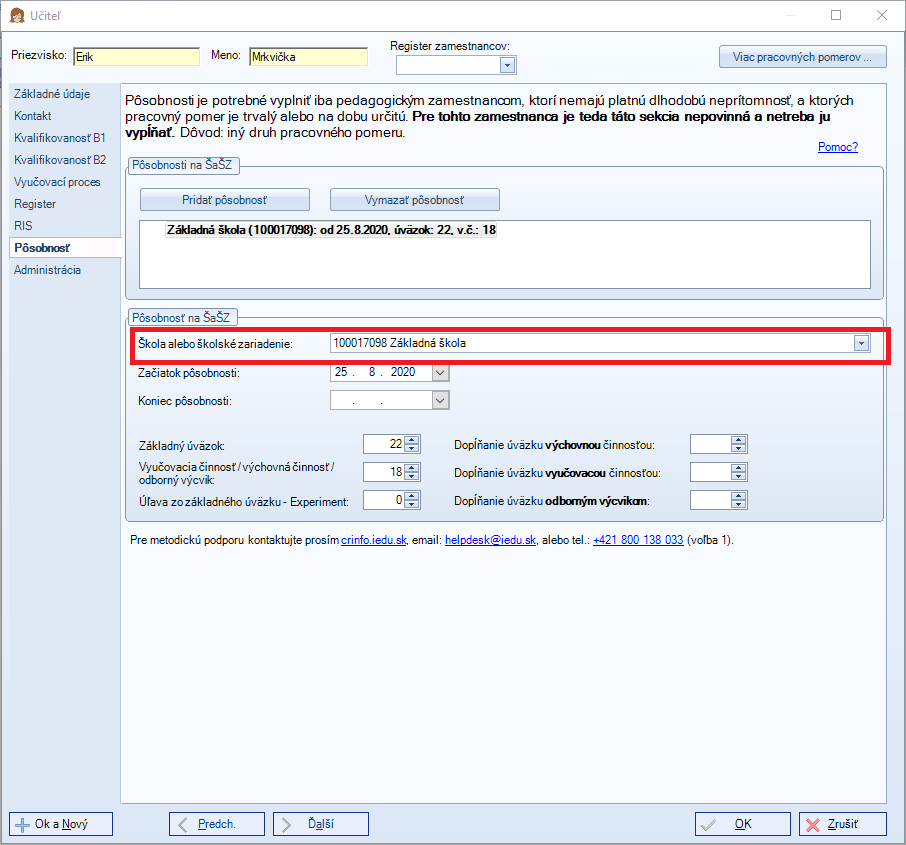Increase Dopĺňanie výchovnou činnosťou with up spinner
Viewport: 906px width, 845px height.
tap(738, 440)
